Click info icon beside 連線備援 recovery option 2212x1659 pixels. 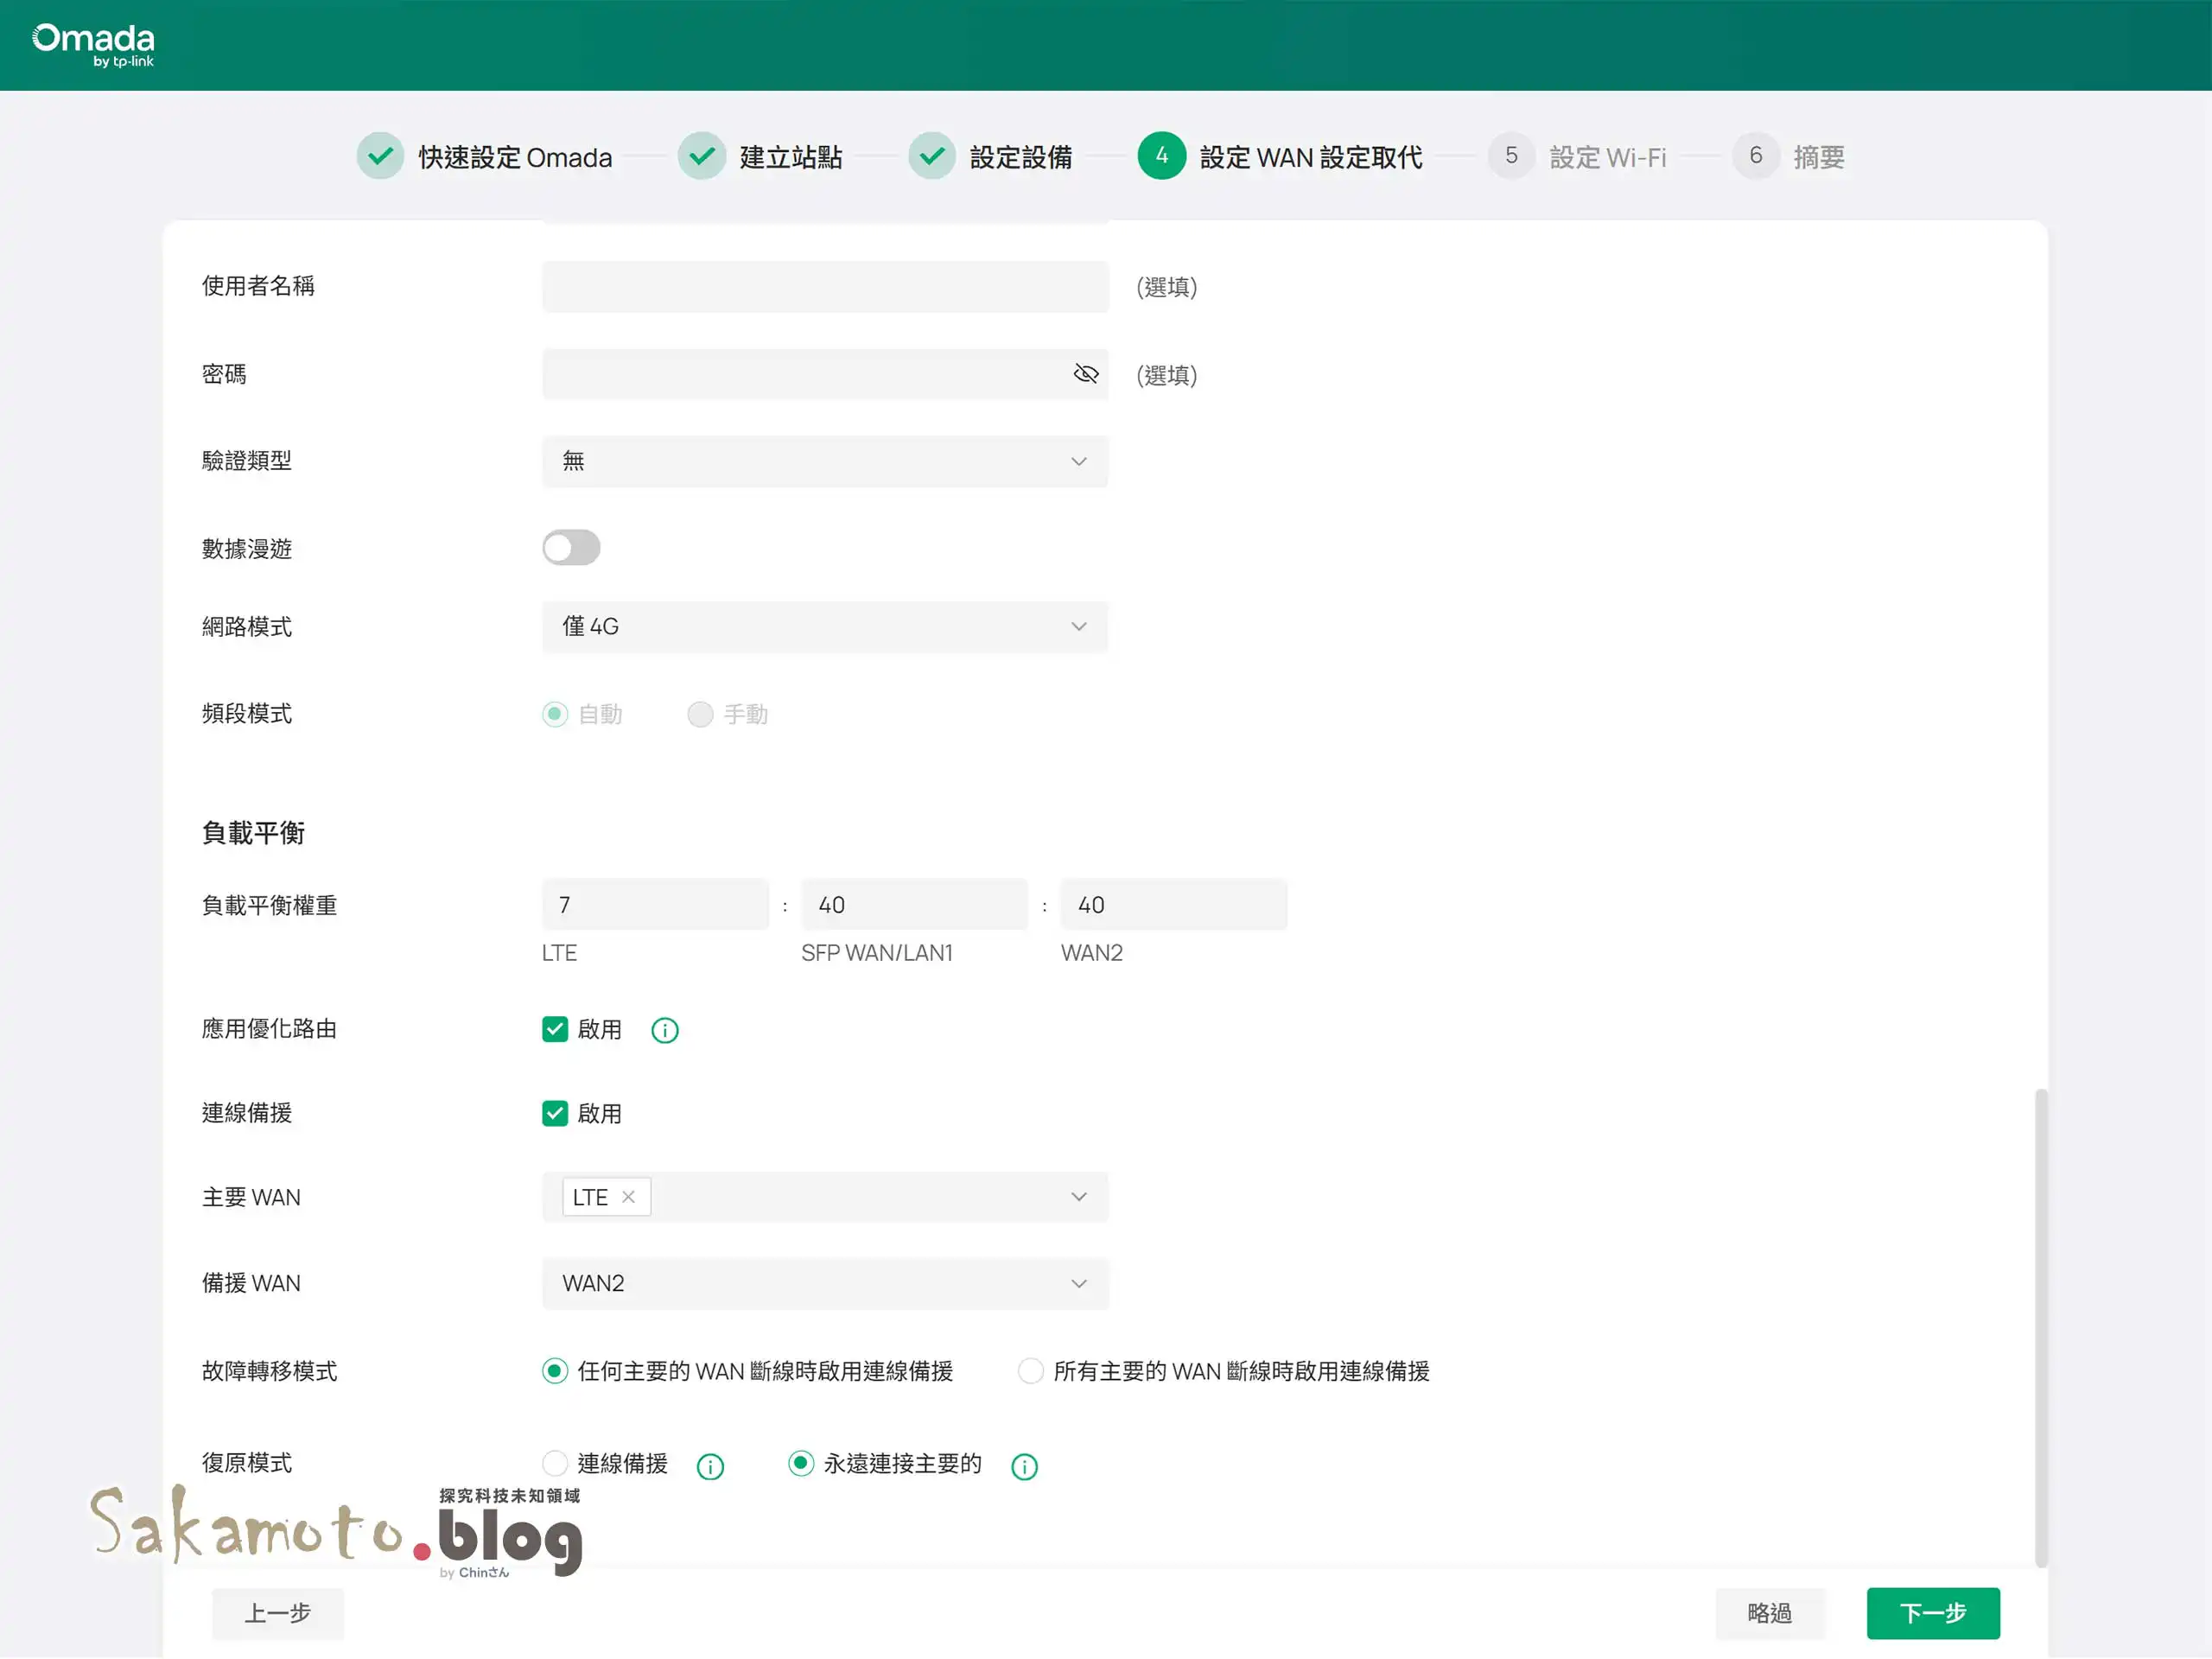click(710, 1467)
